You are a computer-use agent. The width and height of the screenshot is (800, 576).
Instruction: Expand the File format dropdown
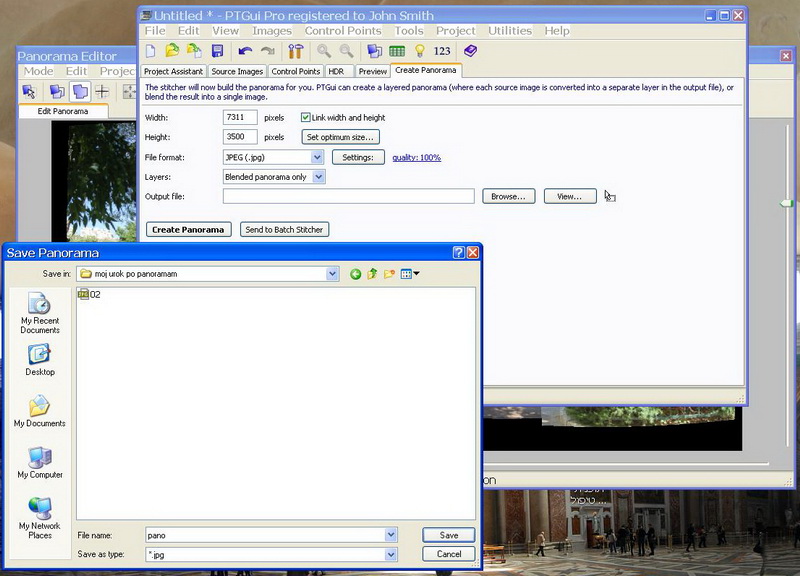[x=317, y=157]
